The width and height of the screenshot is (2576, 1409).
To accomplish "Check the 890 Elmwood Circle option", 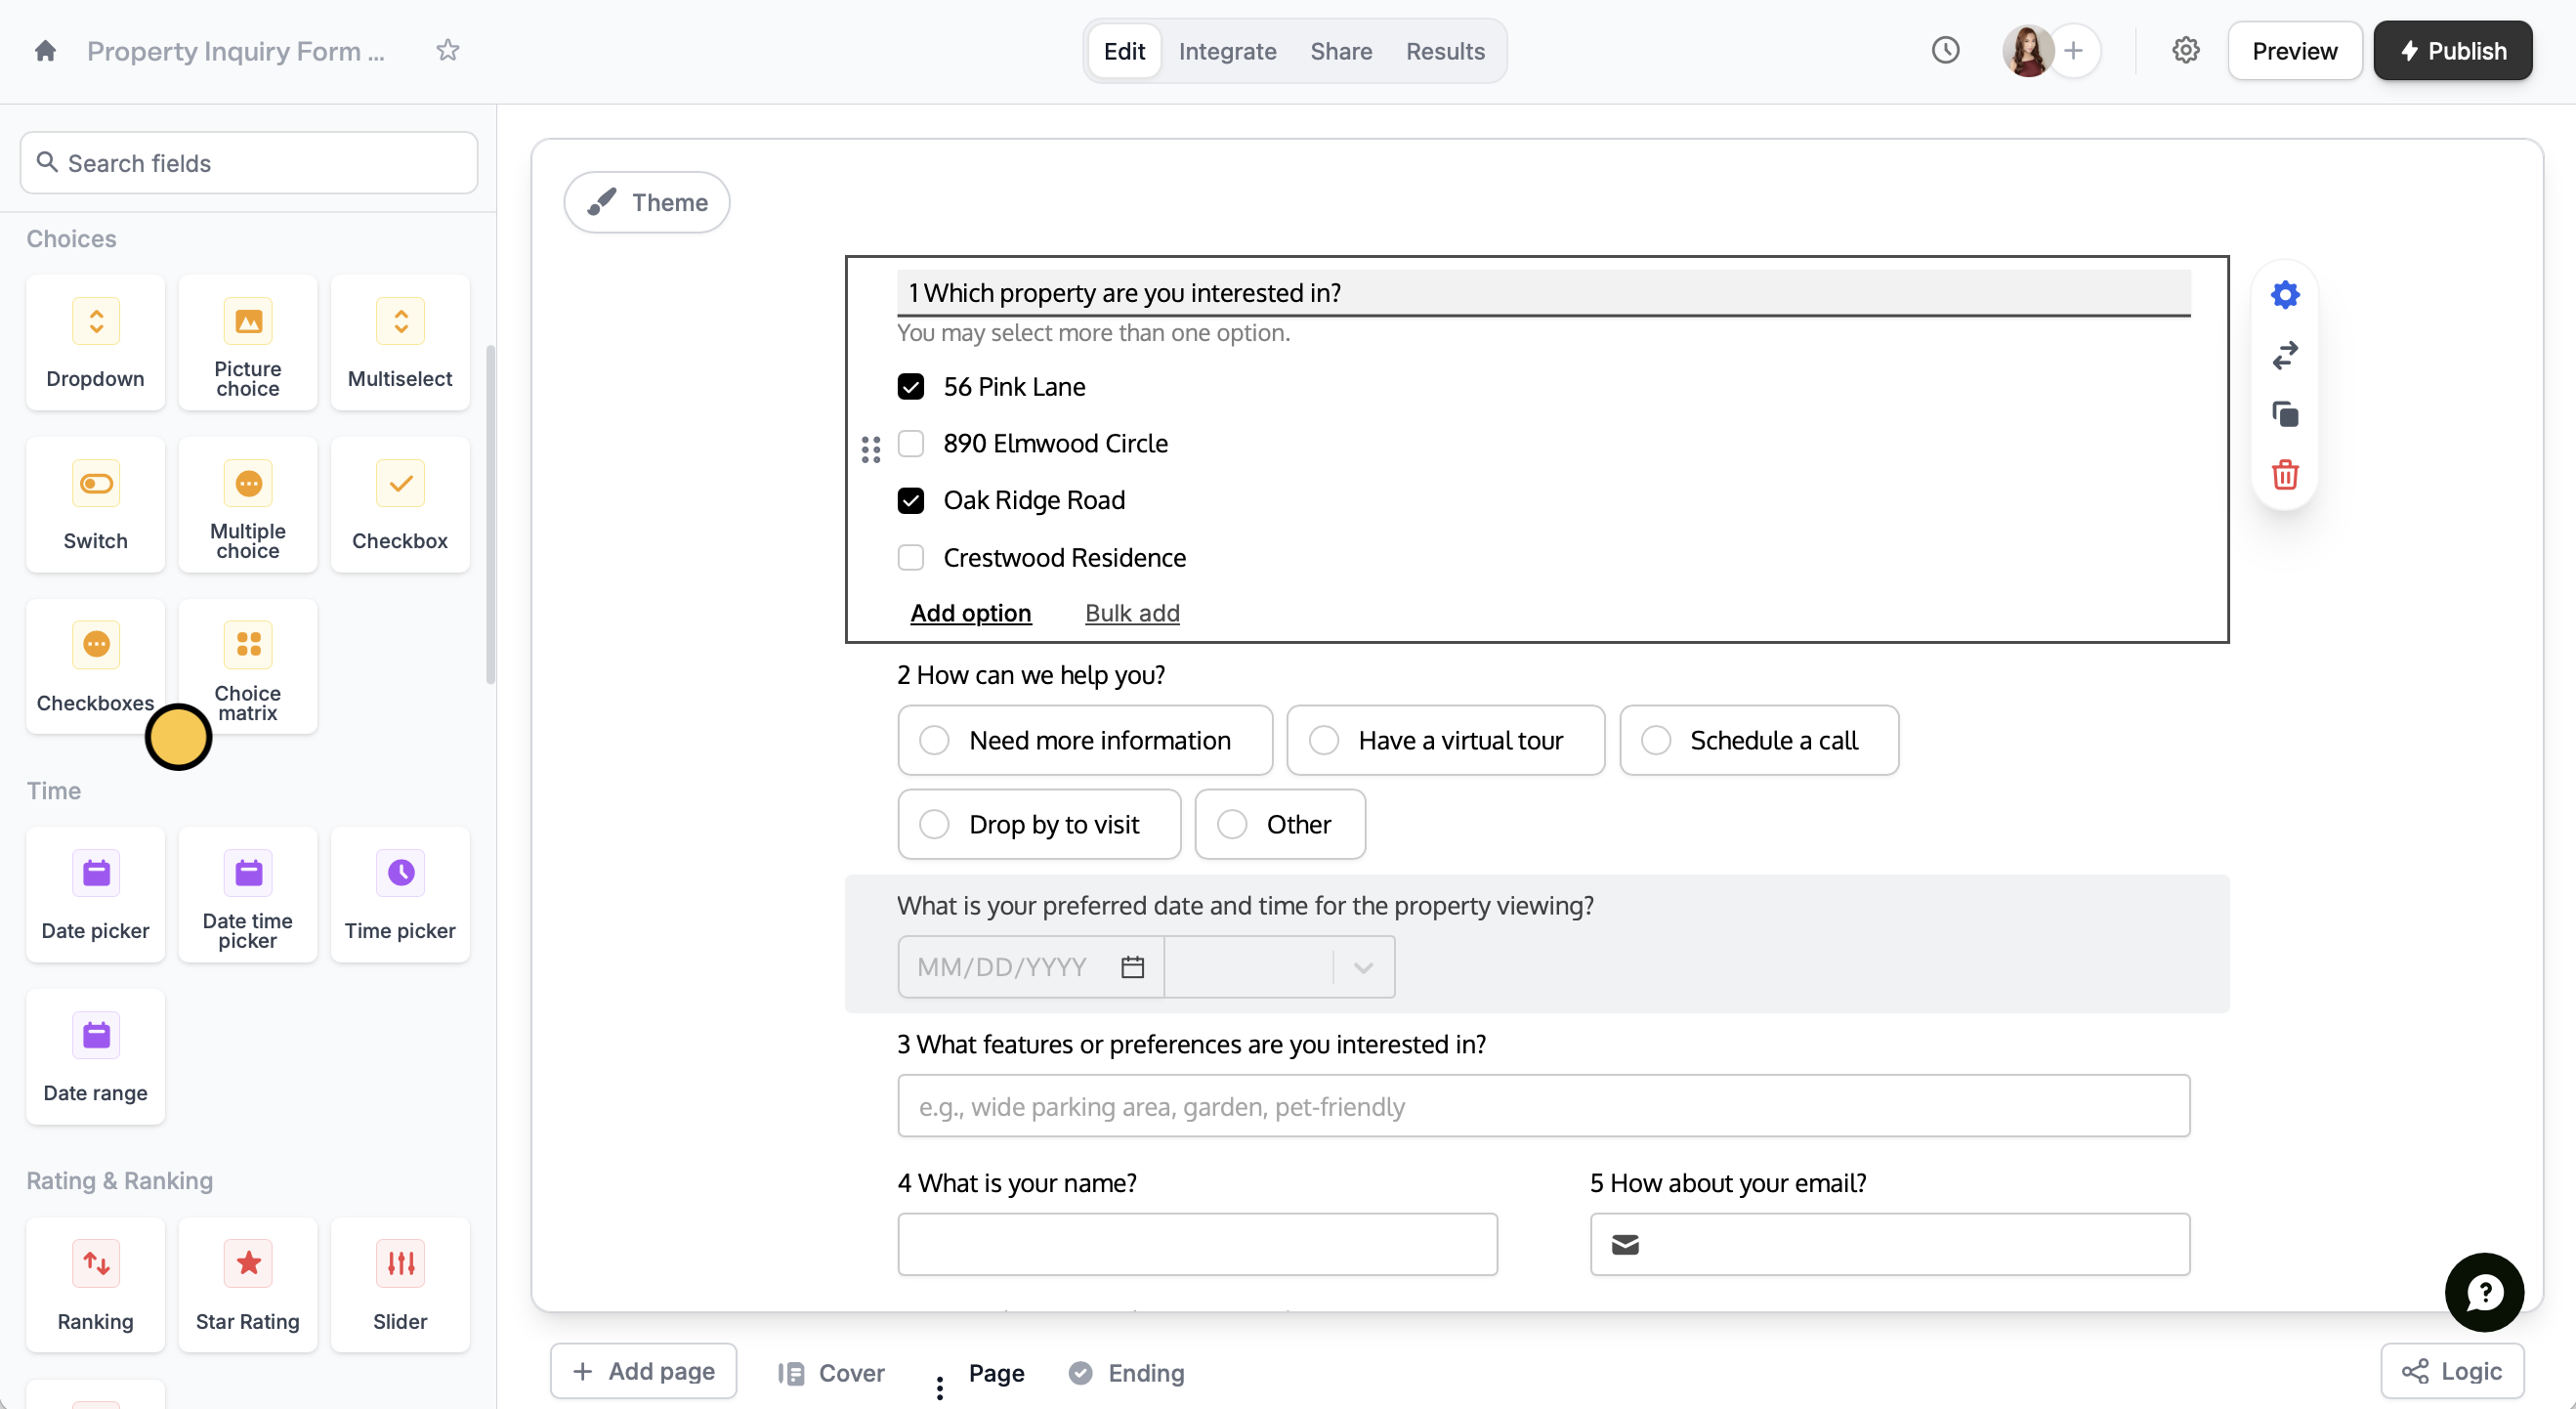I will [910, 443].
